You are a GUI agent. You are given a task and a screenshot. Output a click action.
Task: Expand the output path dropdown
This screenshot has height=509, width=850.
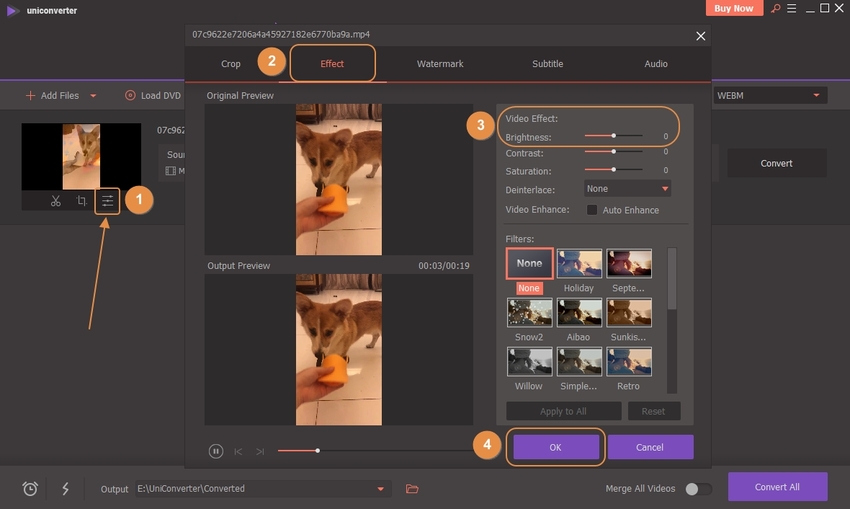(381, 488)
